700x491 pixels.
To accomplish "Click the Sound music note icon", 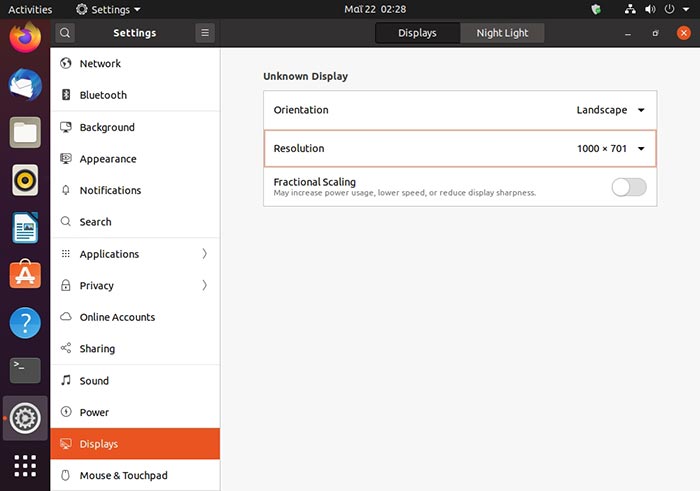I will (66, 380).
